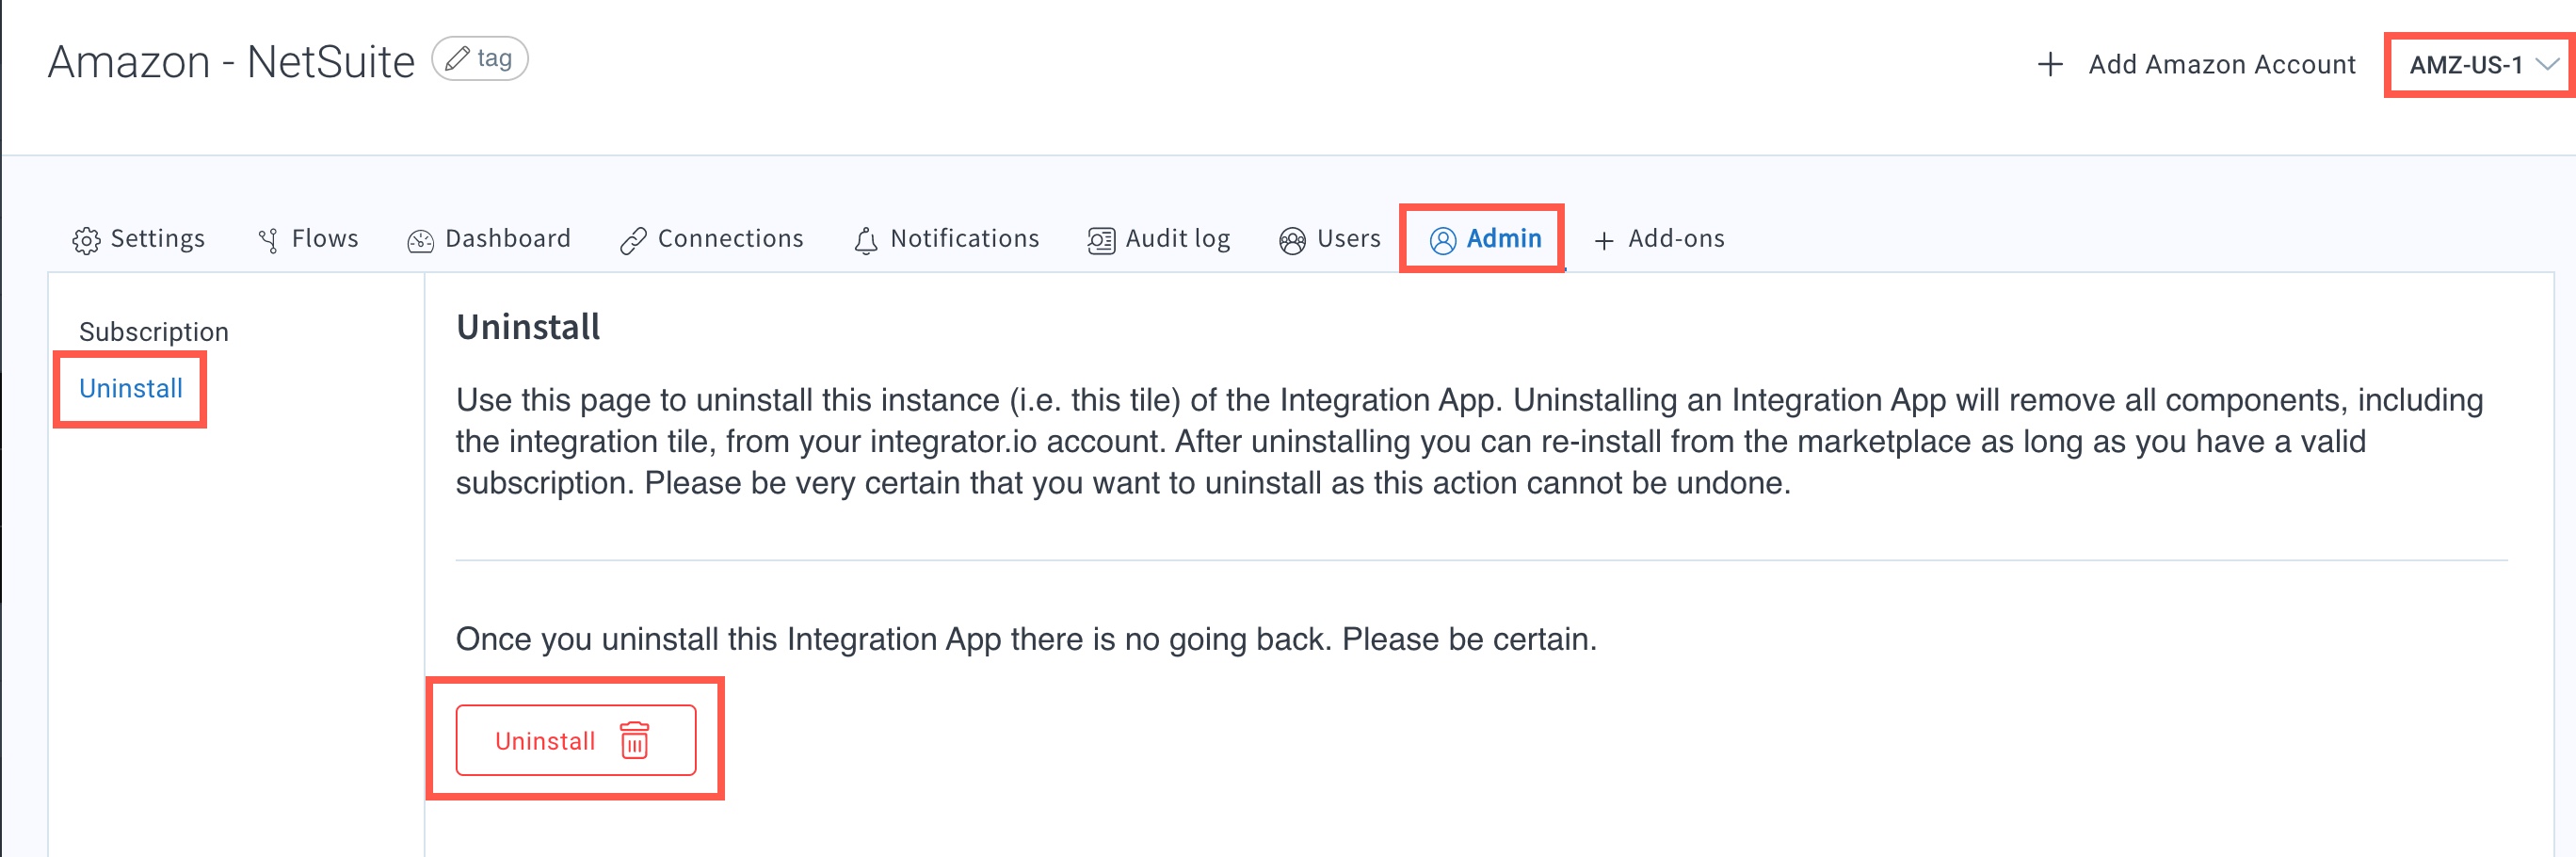Edit the tag label text
This screenshot has height=857, width=2576.
click(x=495, y=59)
